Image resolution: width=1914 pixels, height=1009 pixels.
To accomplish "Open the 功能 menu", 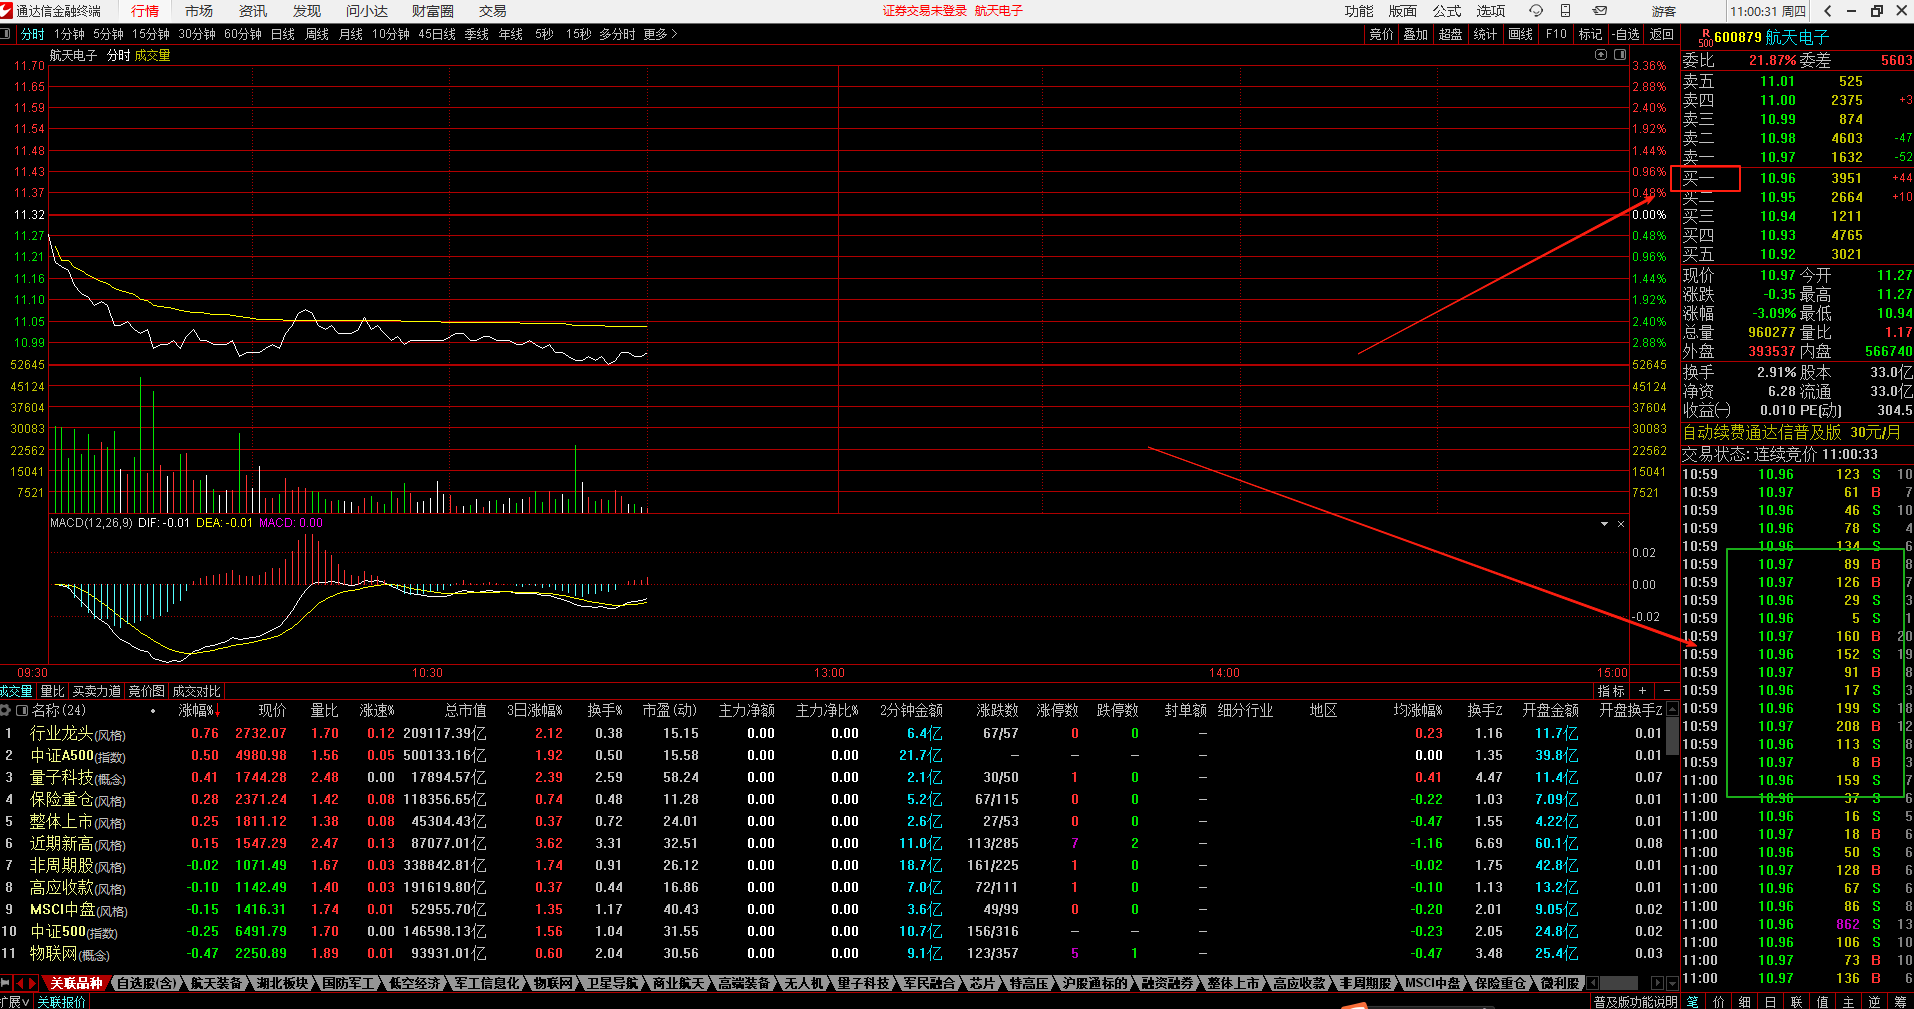I will (1359, 11).
